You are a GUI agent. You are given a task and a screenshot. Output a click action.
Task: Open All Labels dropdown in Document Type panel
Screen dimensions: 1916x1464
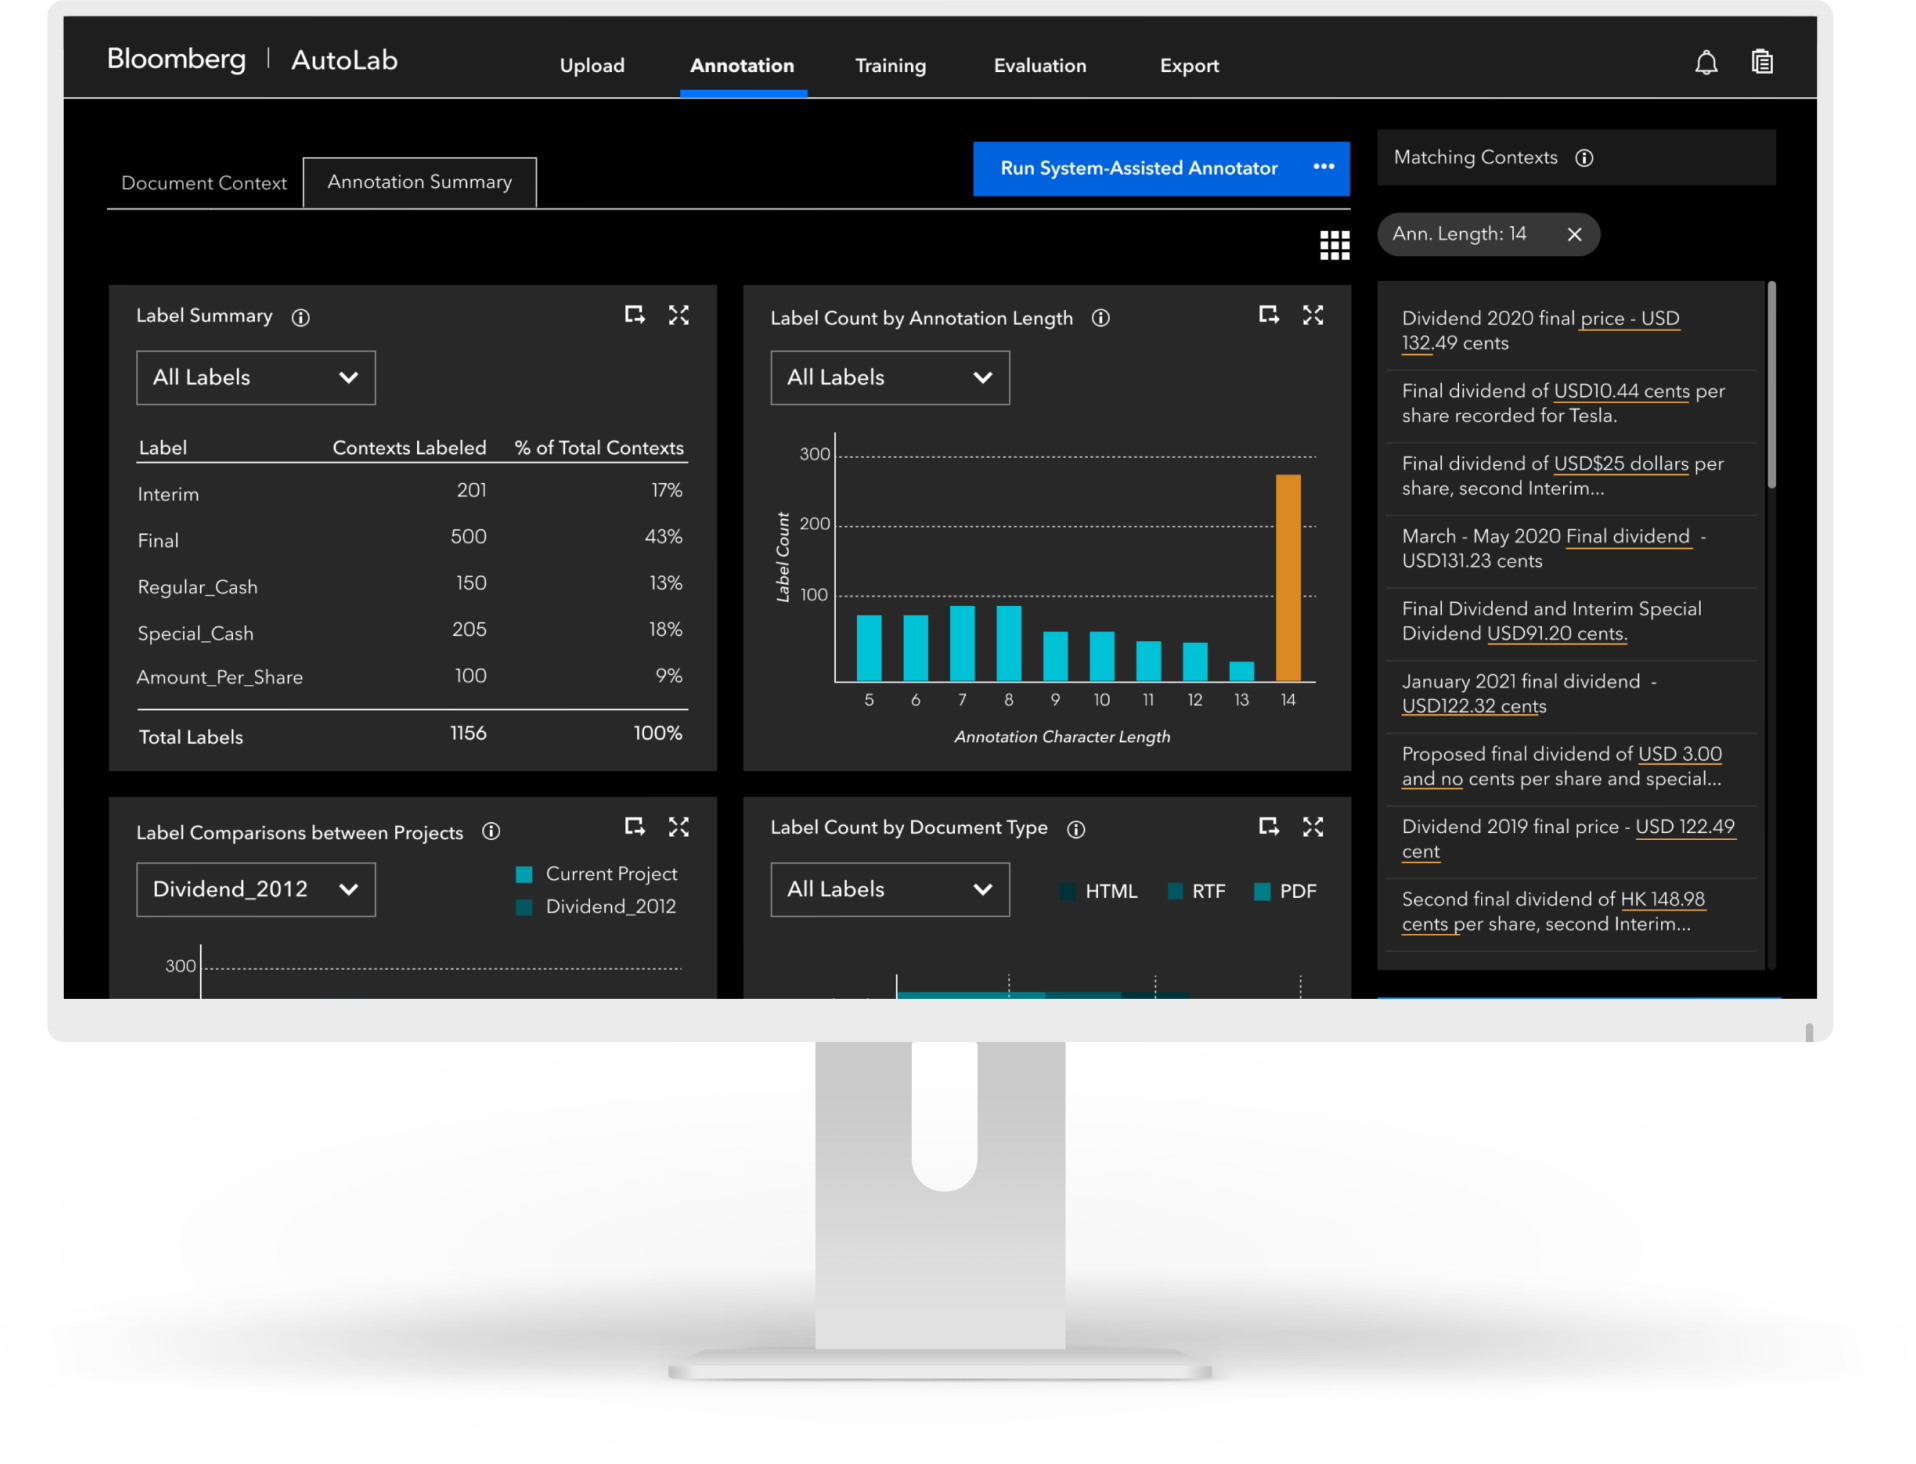[890, 889]
